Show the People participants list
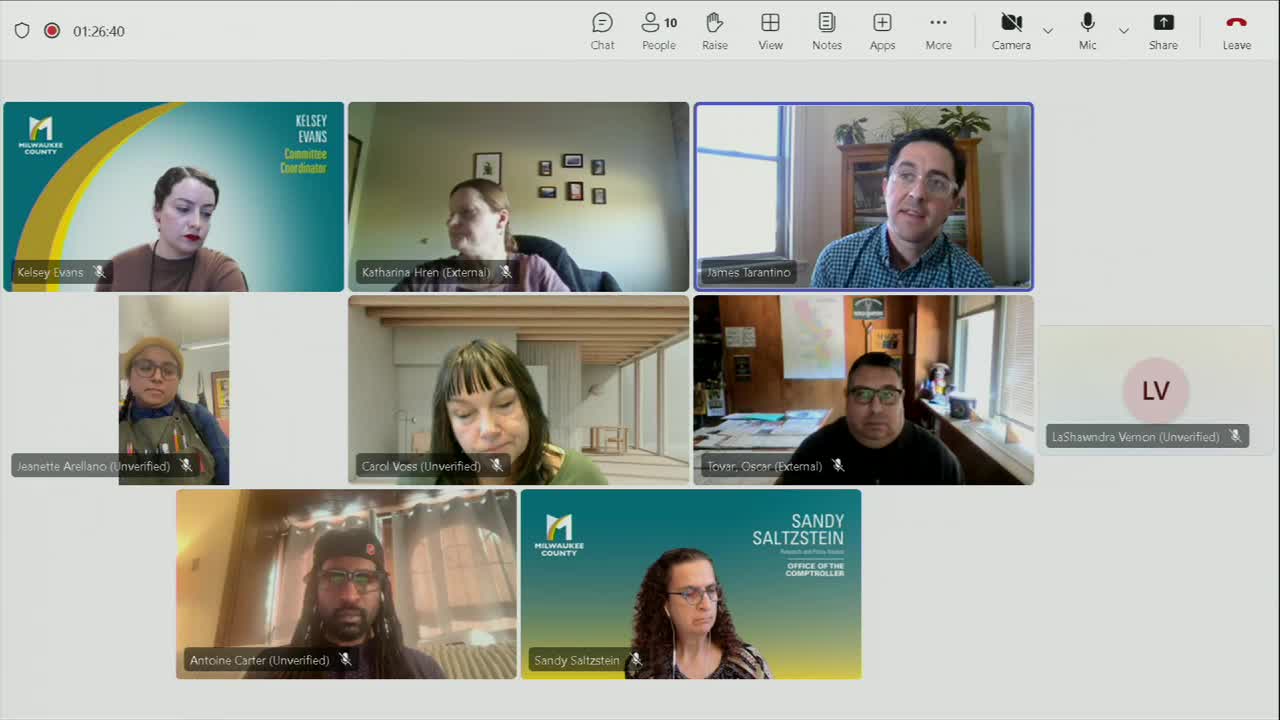Image resolution: width=1280 pixels, height=720 pixels. pyautogui.click(x=658, y=31)
